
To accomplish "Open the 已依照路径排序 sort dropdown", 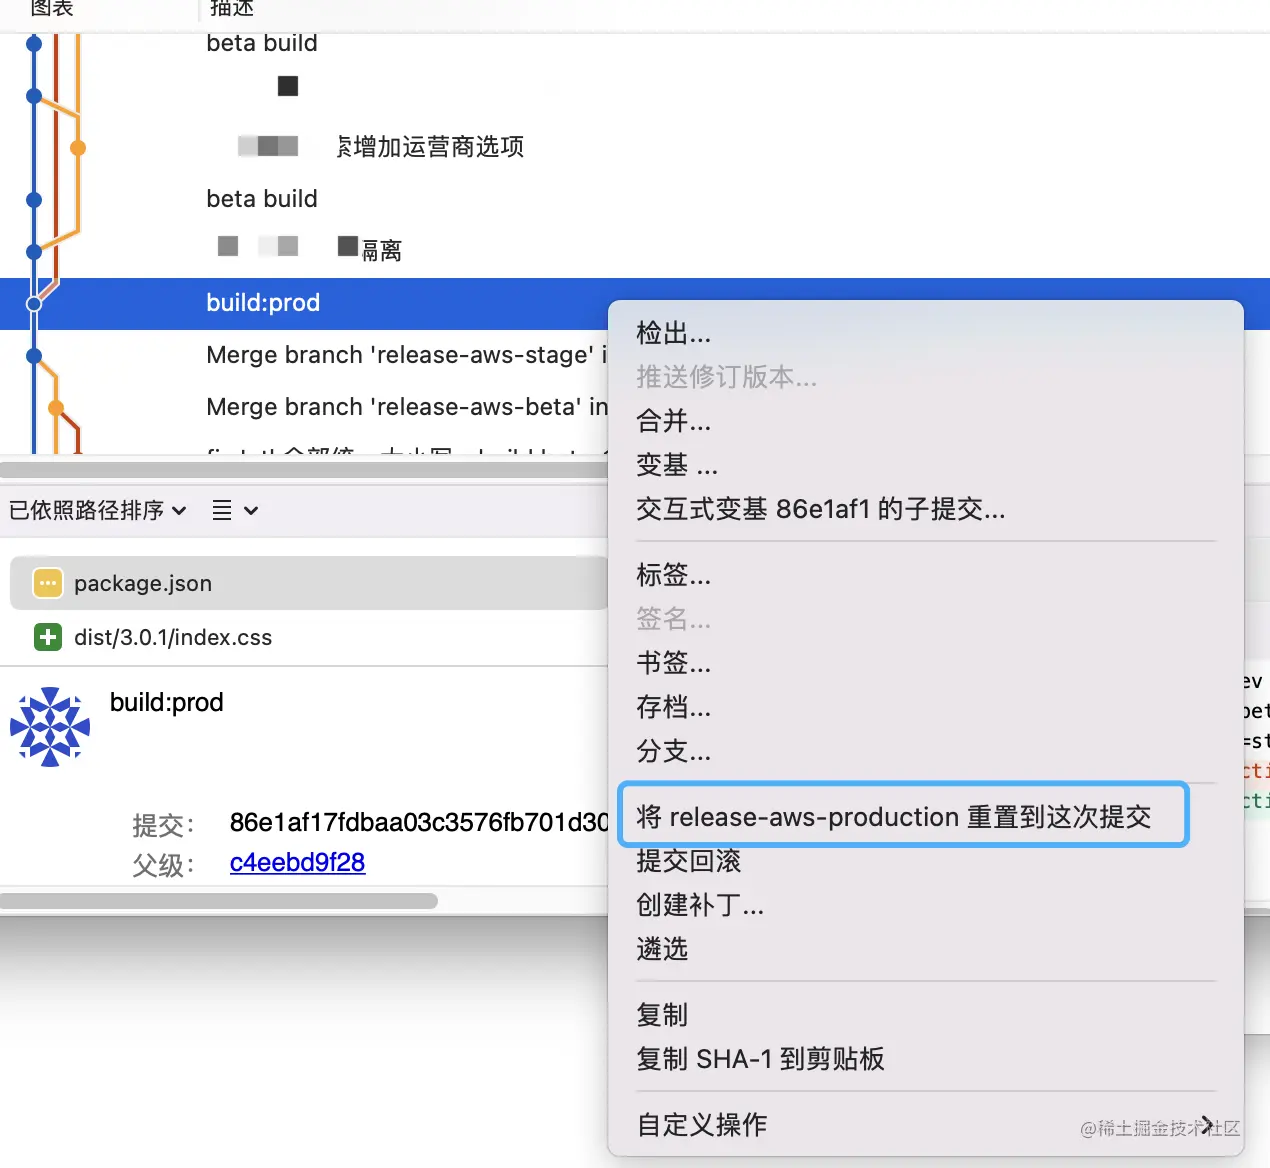I will coord(98,511).
